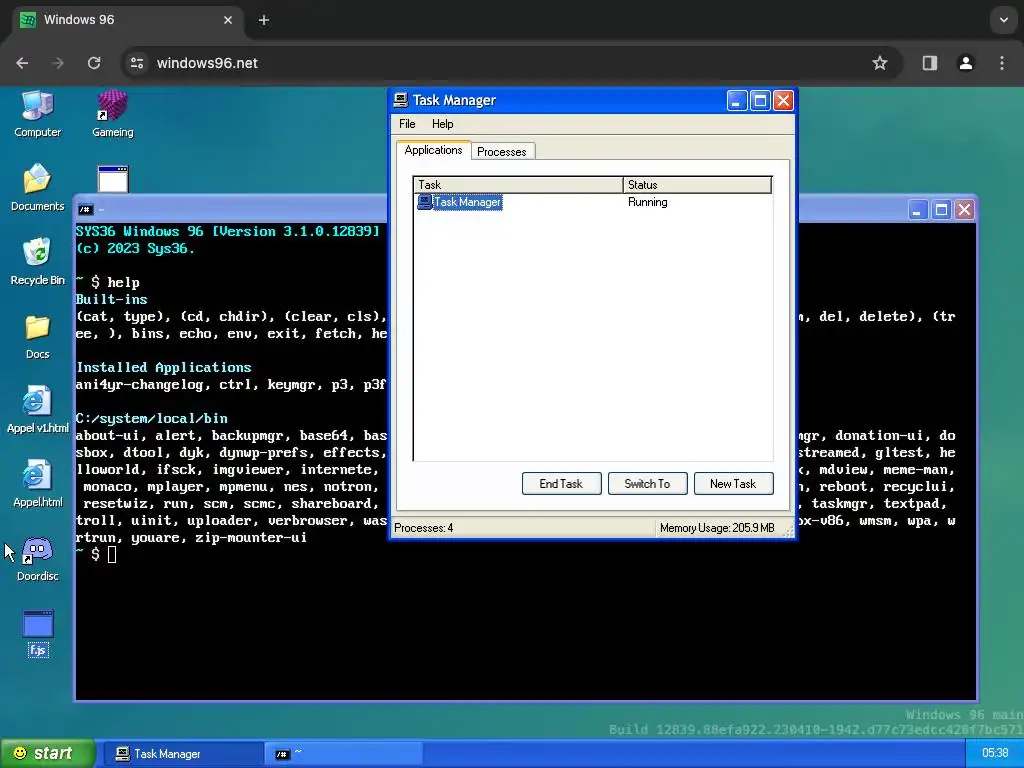Open Appel v1.html desktop file
Screen dimensions: 1024x768
click(x=37, y=410)
